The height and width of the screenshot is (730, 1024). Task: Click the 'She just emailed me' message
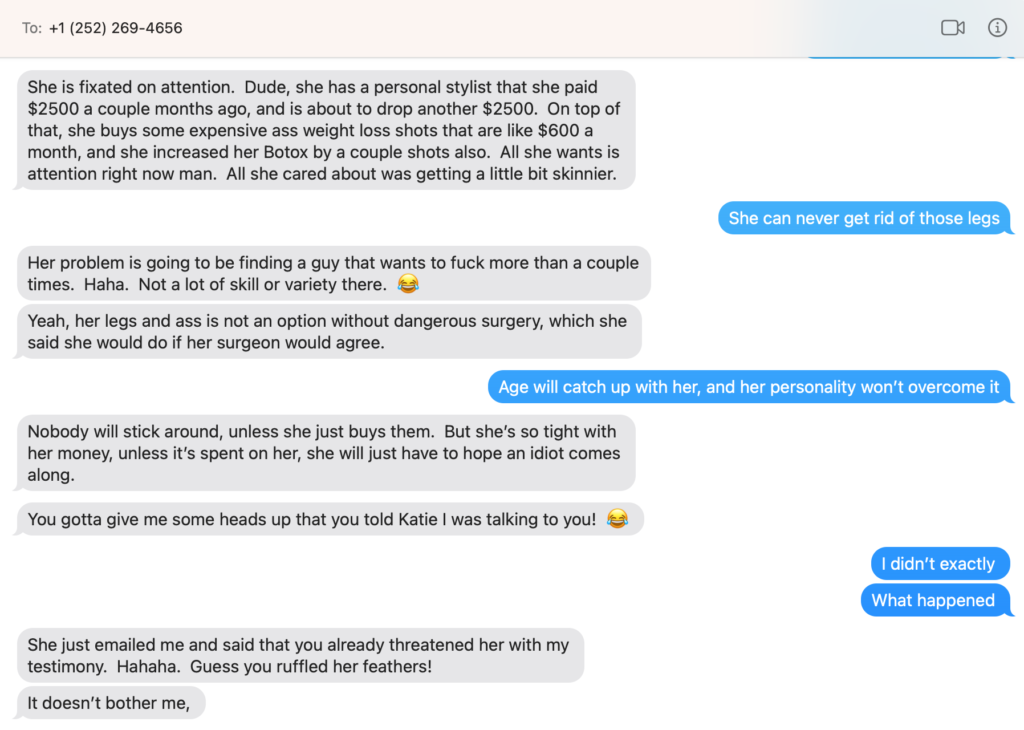pyautogui.click(x=298, y=655)
